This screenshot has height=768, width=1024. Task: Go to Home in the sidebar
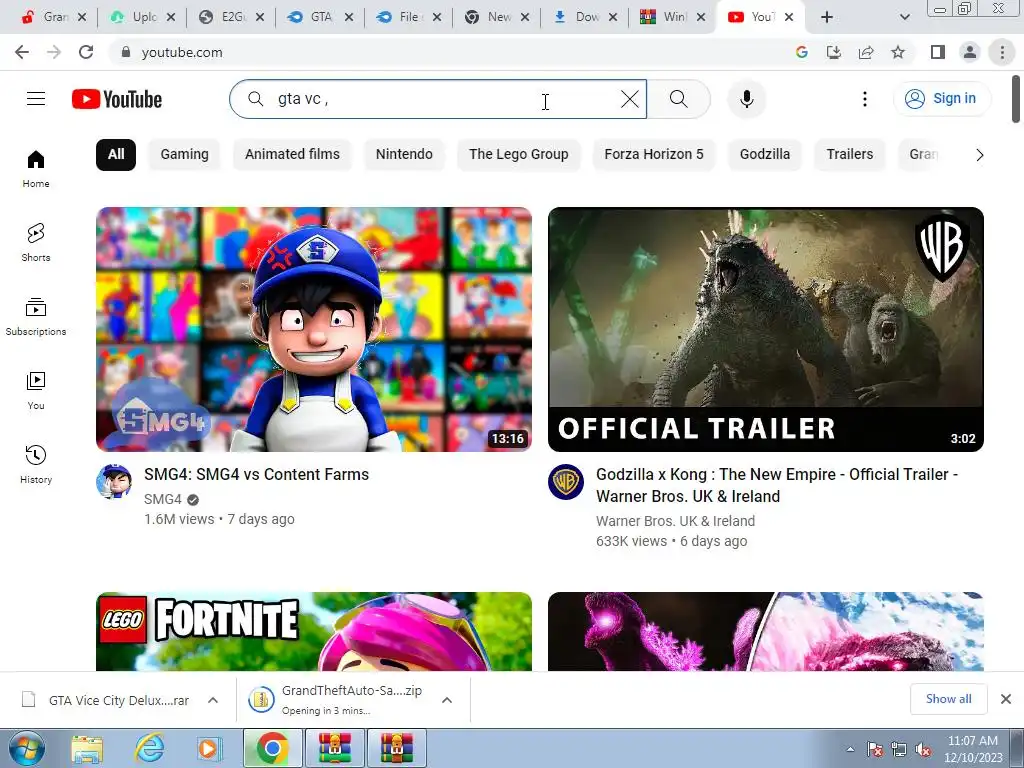[x=36, y=169]
